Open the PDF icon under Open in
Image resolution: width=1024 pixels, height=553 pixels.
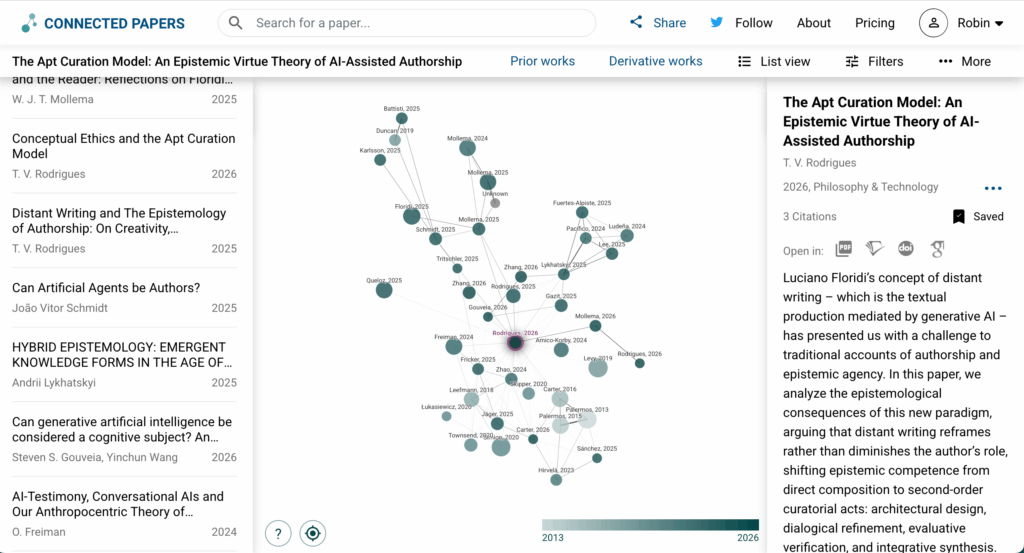point(844,249)
